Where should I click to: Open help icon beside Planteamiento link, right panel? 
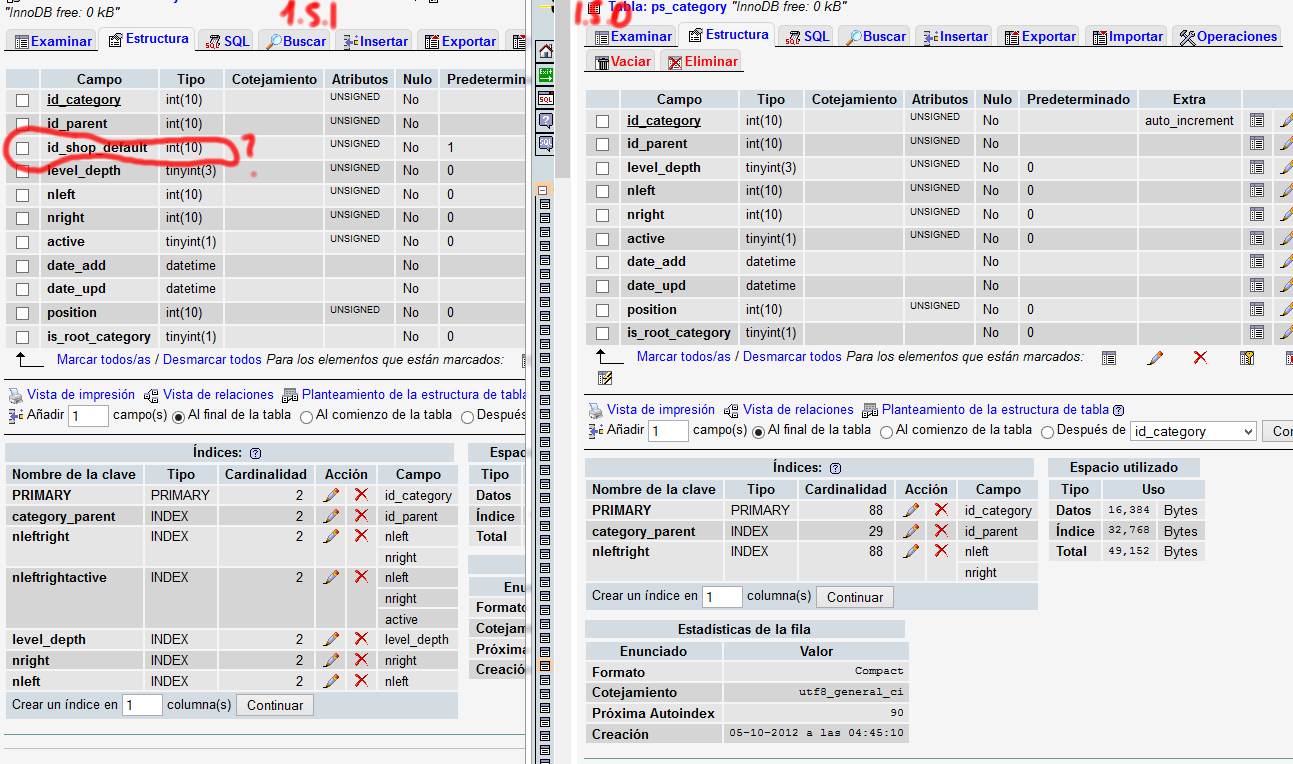click(1118, 410)
